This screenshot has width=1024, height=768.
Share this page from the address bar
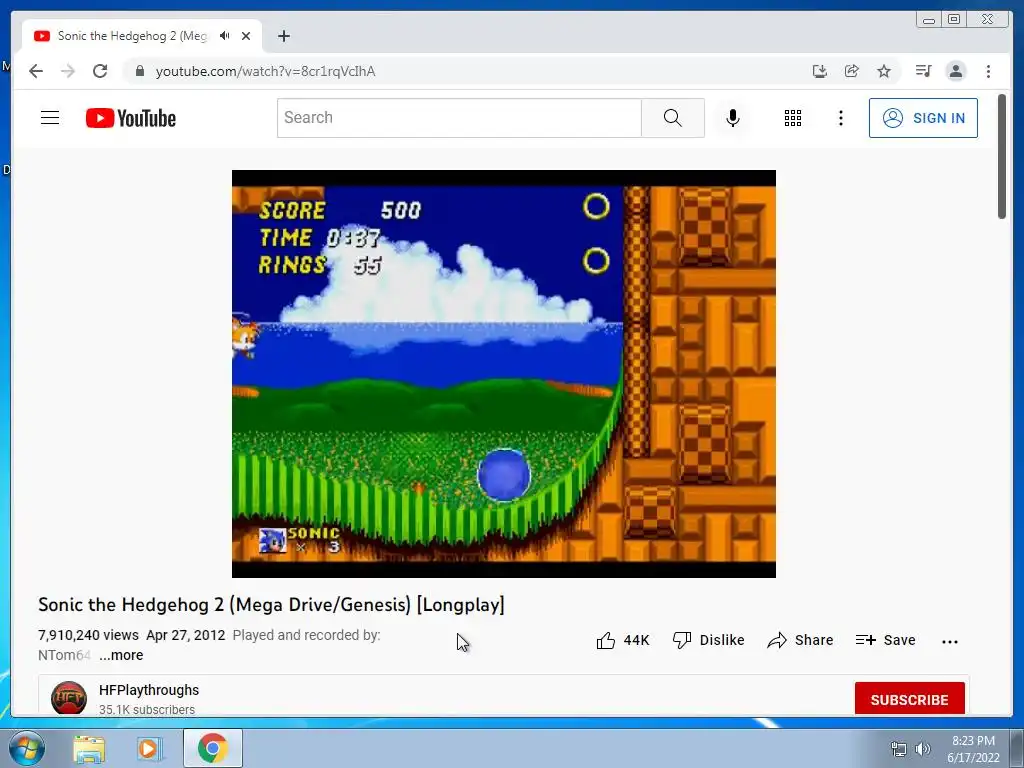pos(852,71)
